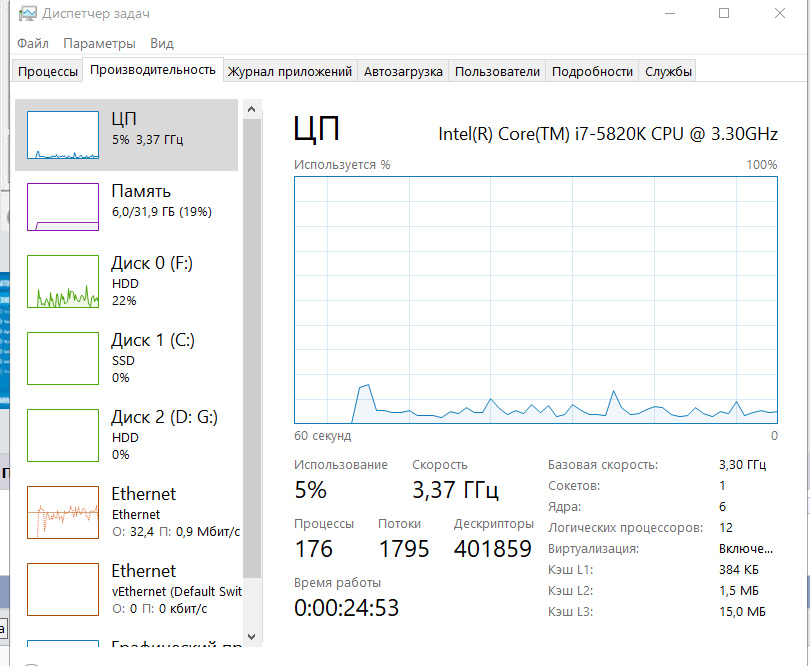Screen dimensions: 810x666
Task: Open the Подробности tab
Action: (x=592, y=71)
